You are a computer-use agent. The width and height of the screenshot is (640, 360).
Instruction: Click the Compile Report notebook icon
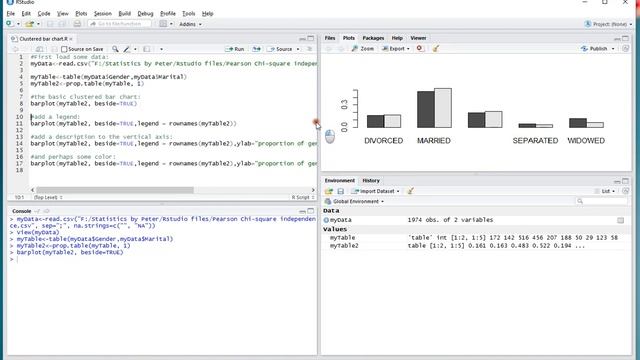(x=147, y=49)
